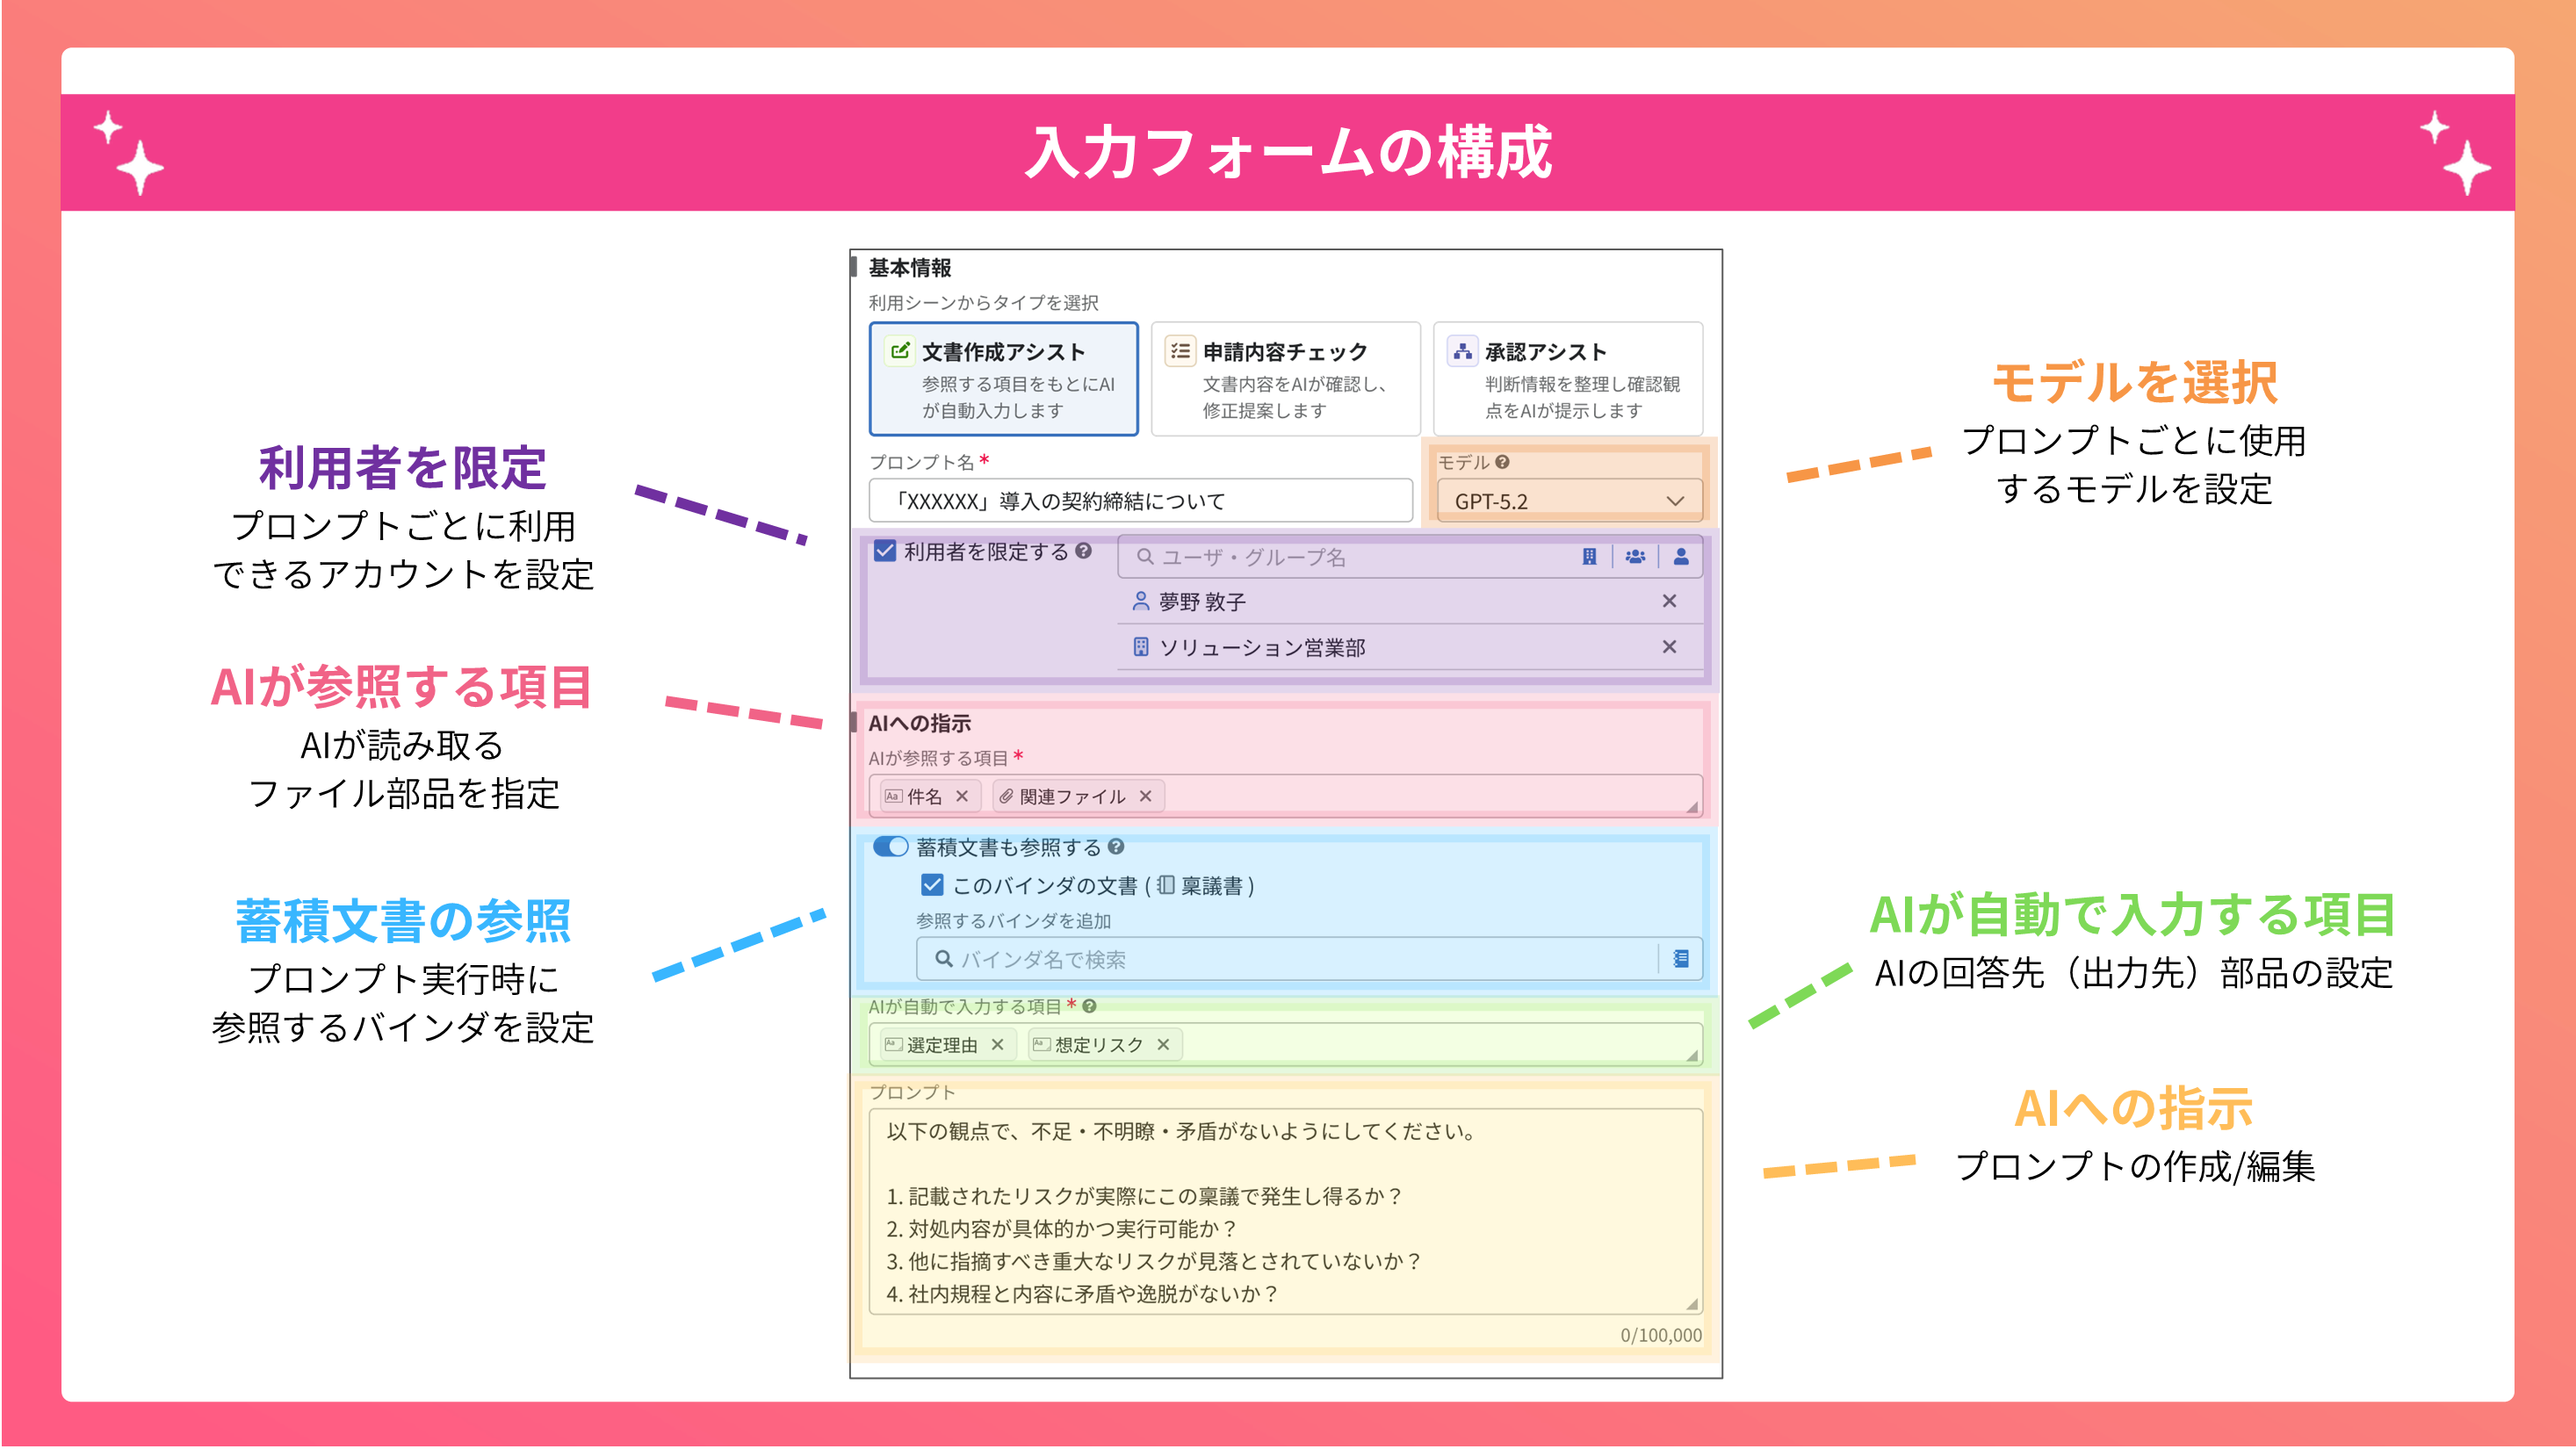Viewport: 2576px width, 1449px height.
Task: Click the person icon beside 夢野 敦子
Action: click(1140, 601)
